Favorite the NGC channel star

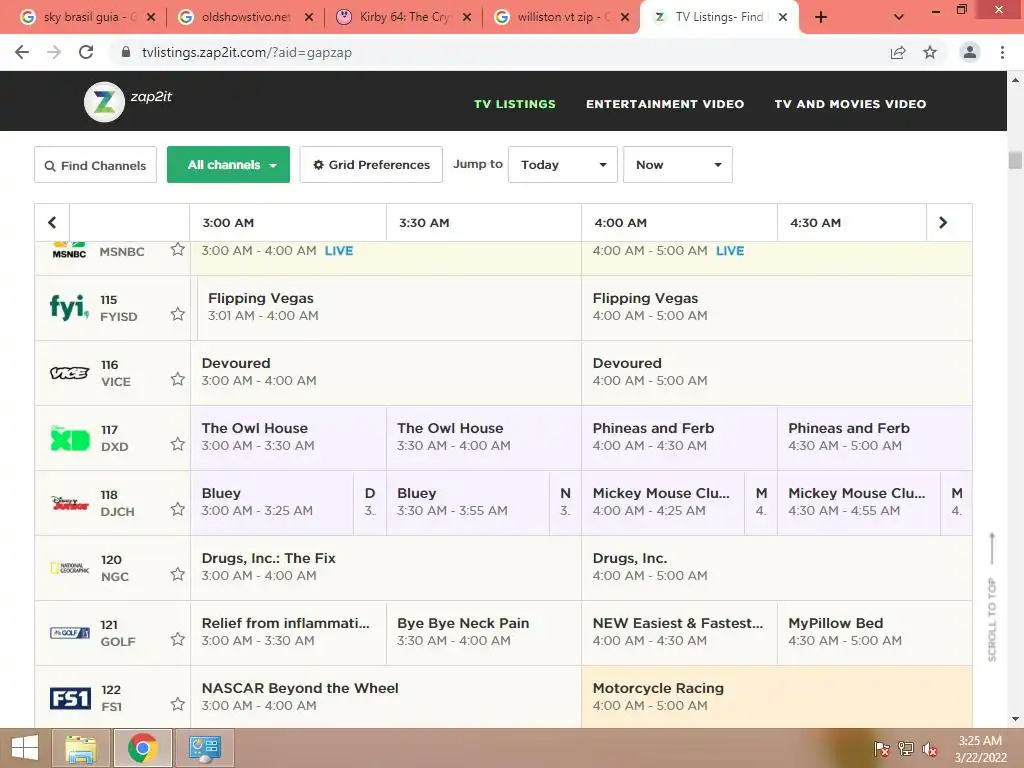[x=178, y=574]
